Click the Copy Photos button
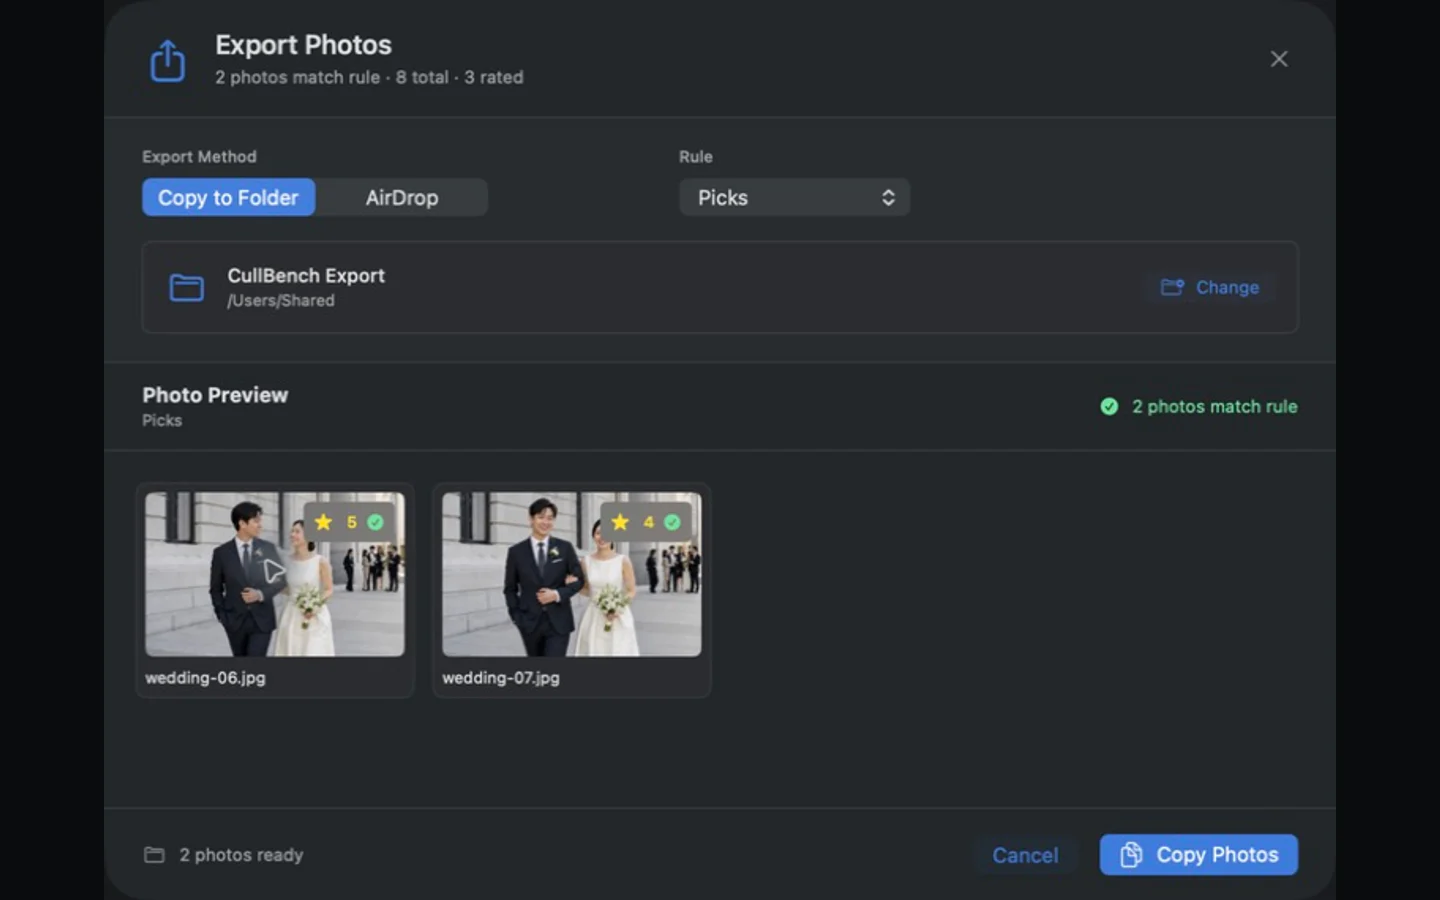Viewport: 1440px width, 900px height. [x=1199, y=855]
